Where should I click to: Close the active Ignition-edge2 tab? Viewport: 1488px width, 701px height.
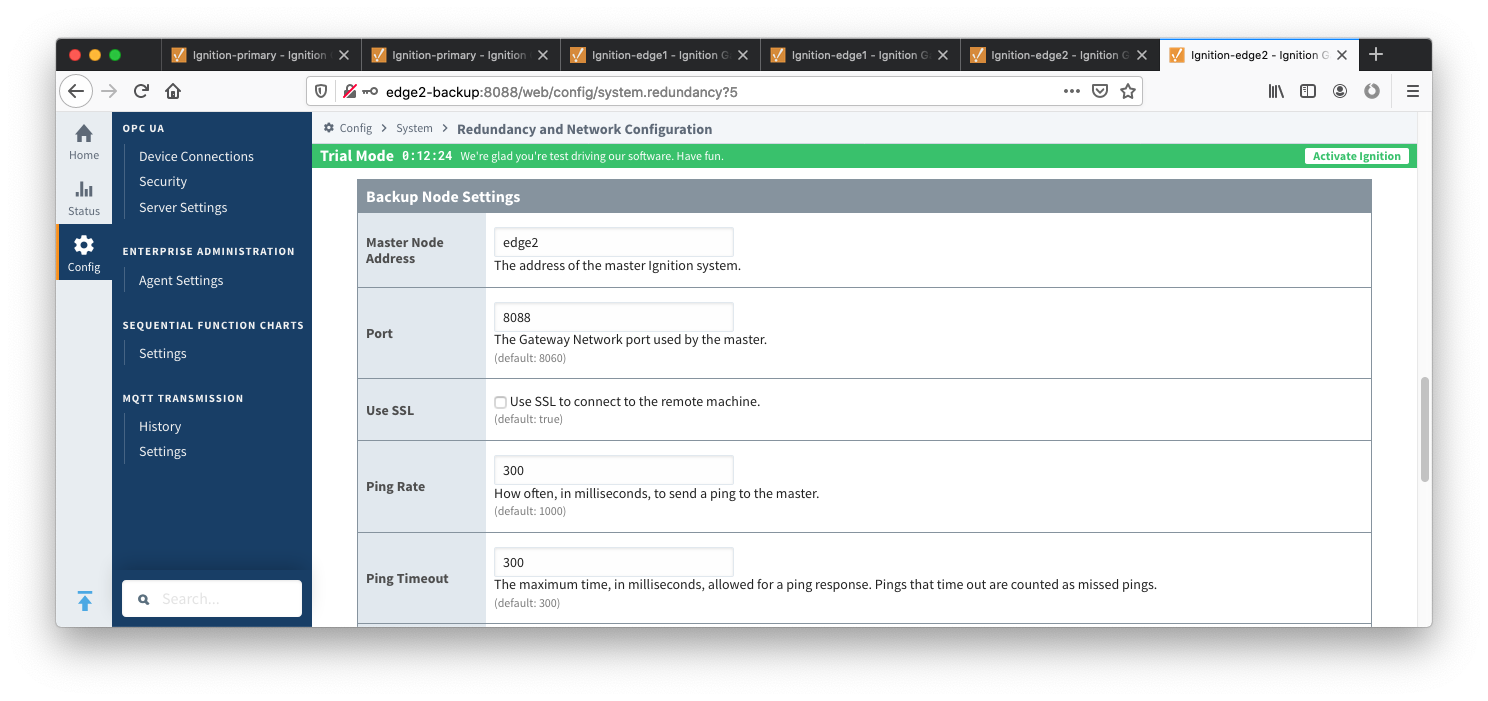click(1342, 55)
